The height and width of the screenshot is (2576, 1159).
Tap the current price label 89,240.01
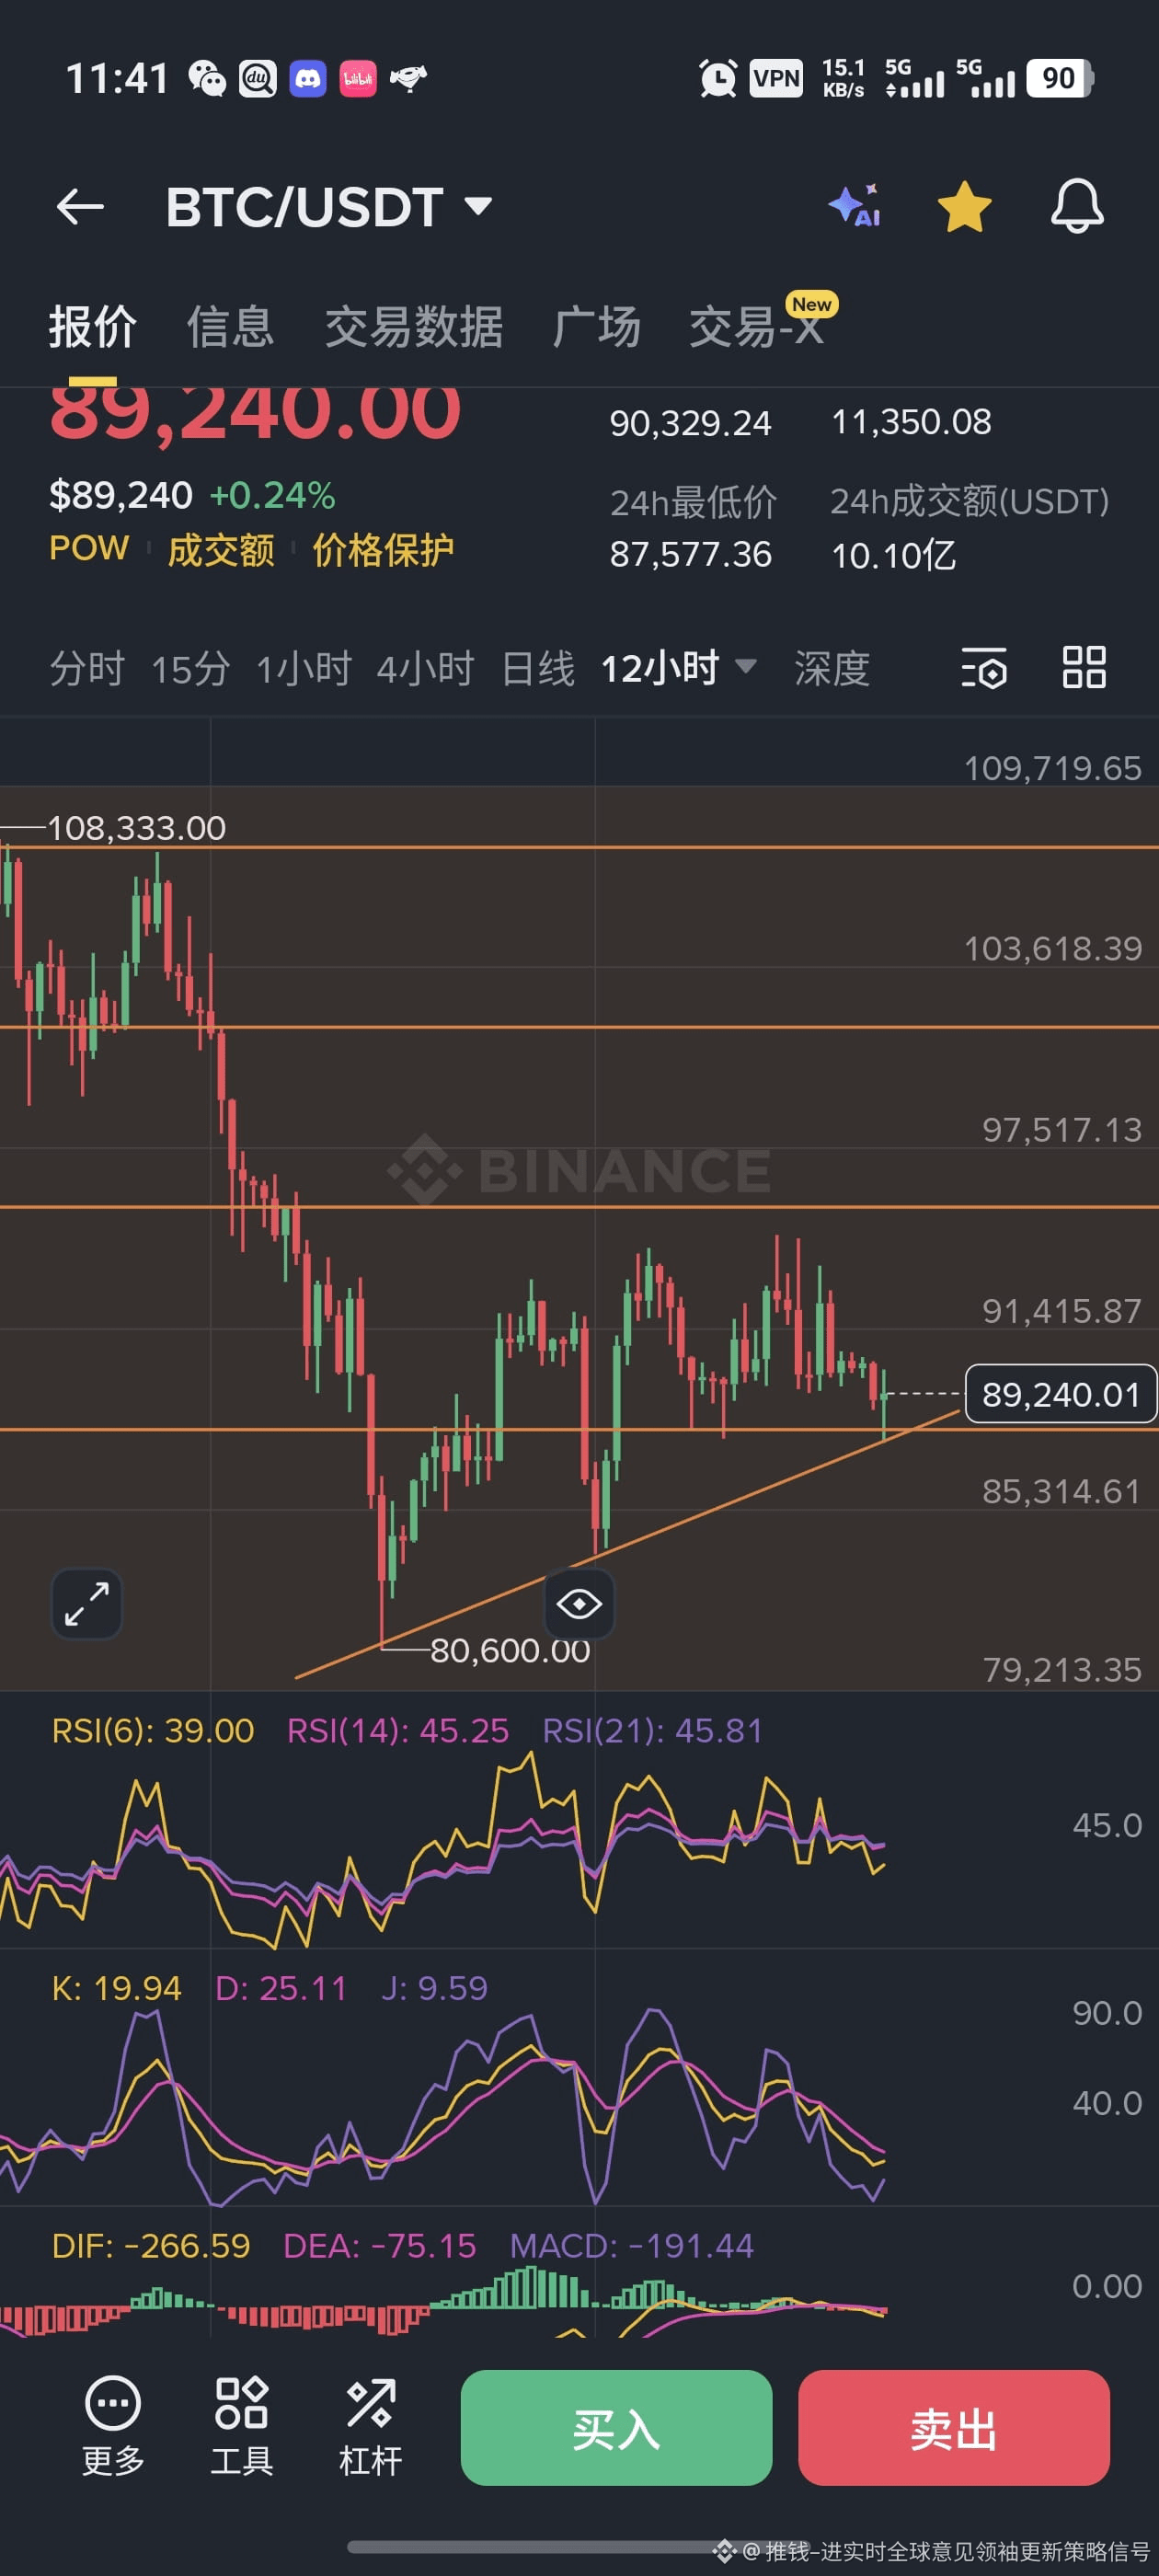pyautogui.click(x=1060, y=1393)
